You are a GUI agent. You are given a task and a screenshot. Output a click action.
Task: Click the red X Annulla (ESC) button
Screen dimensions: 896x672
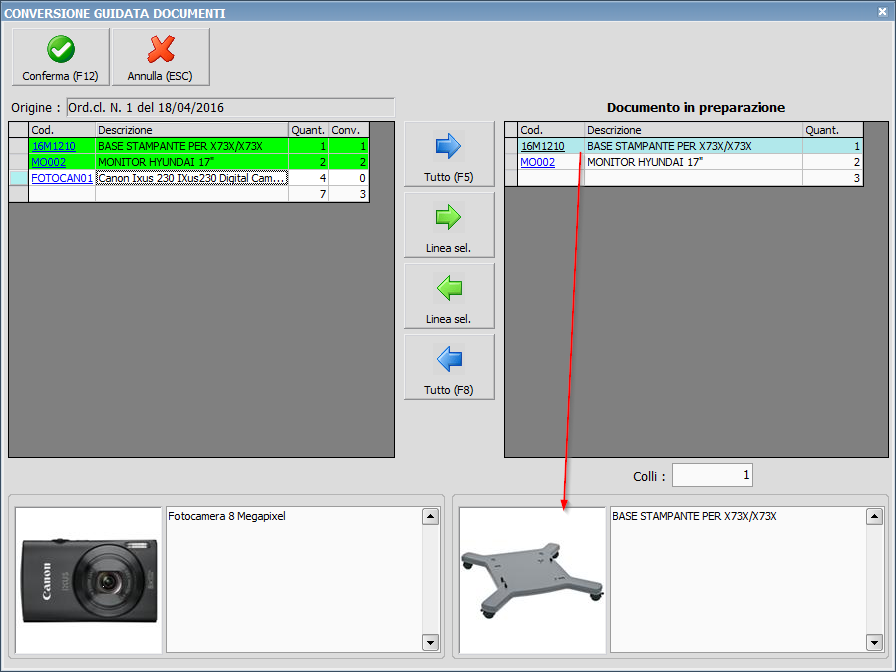click(161, 57)
